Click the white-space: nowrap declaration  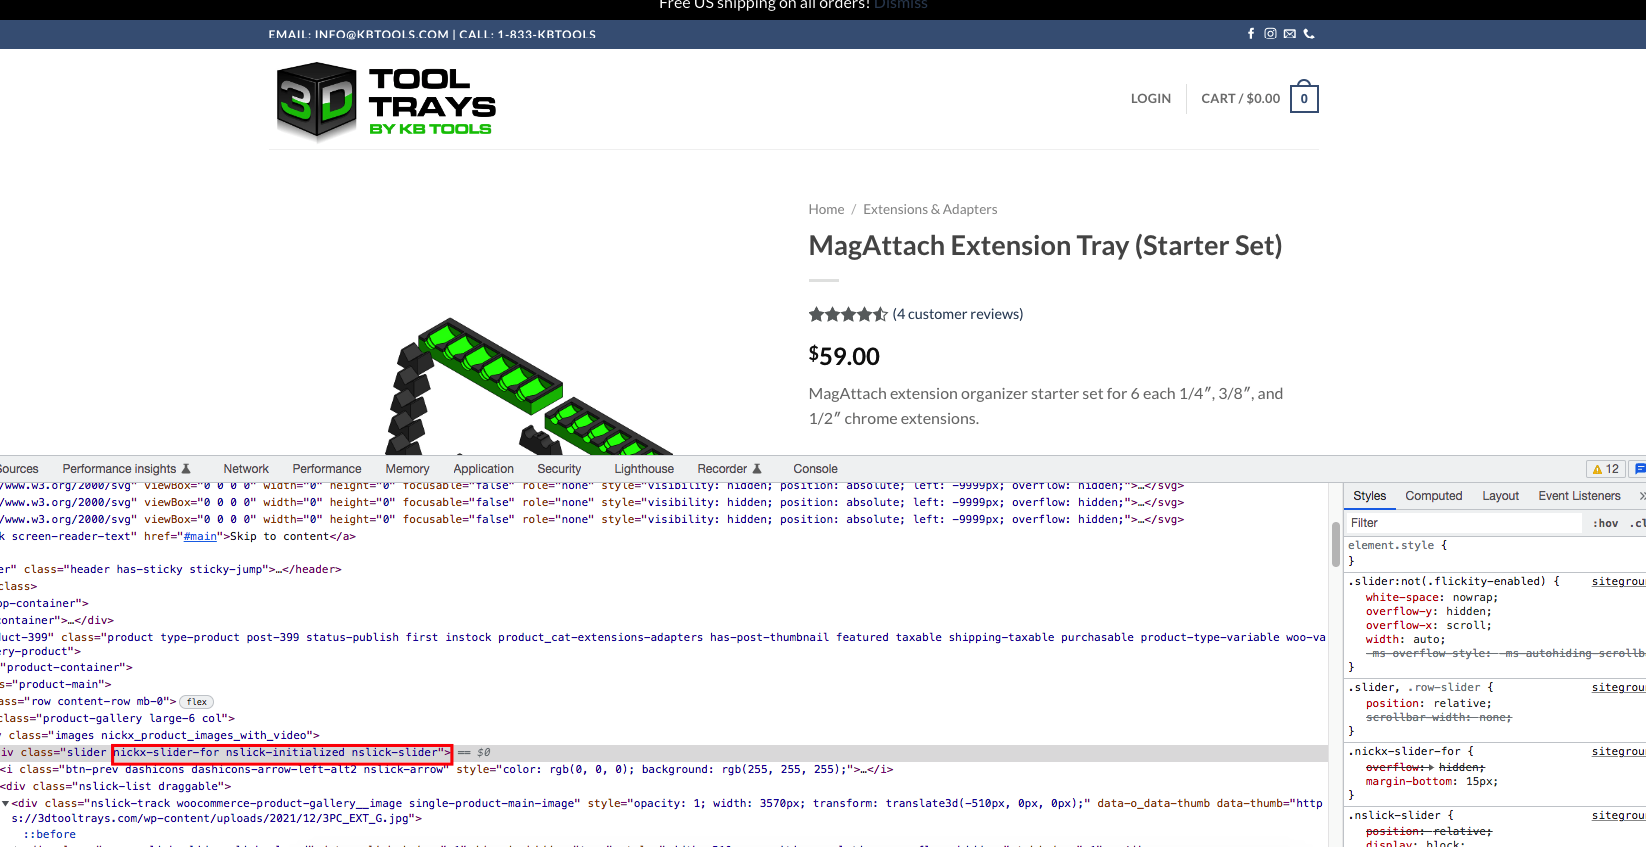click(x=1431, y=598)
